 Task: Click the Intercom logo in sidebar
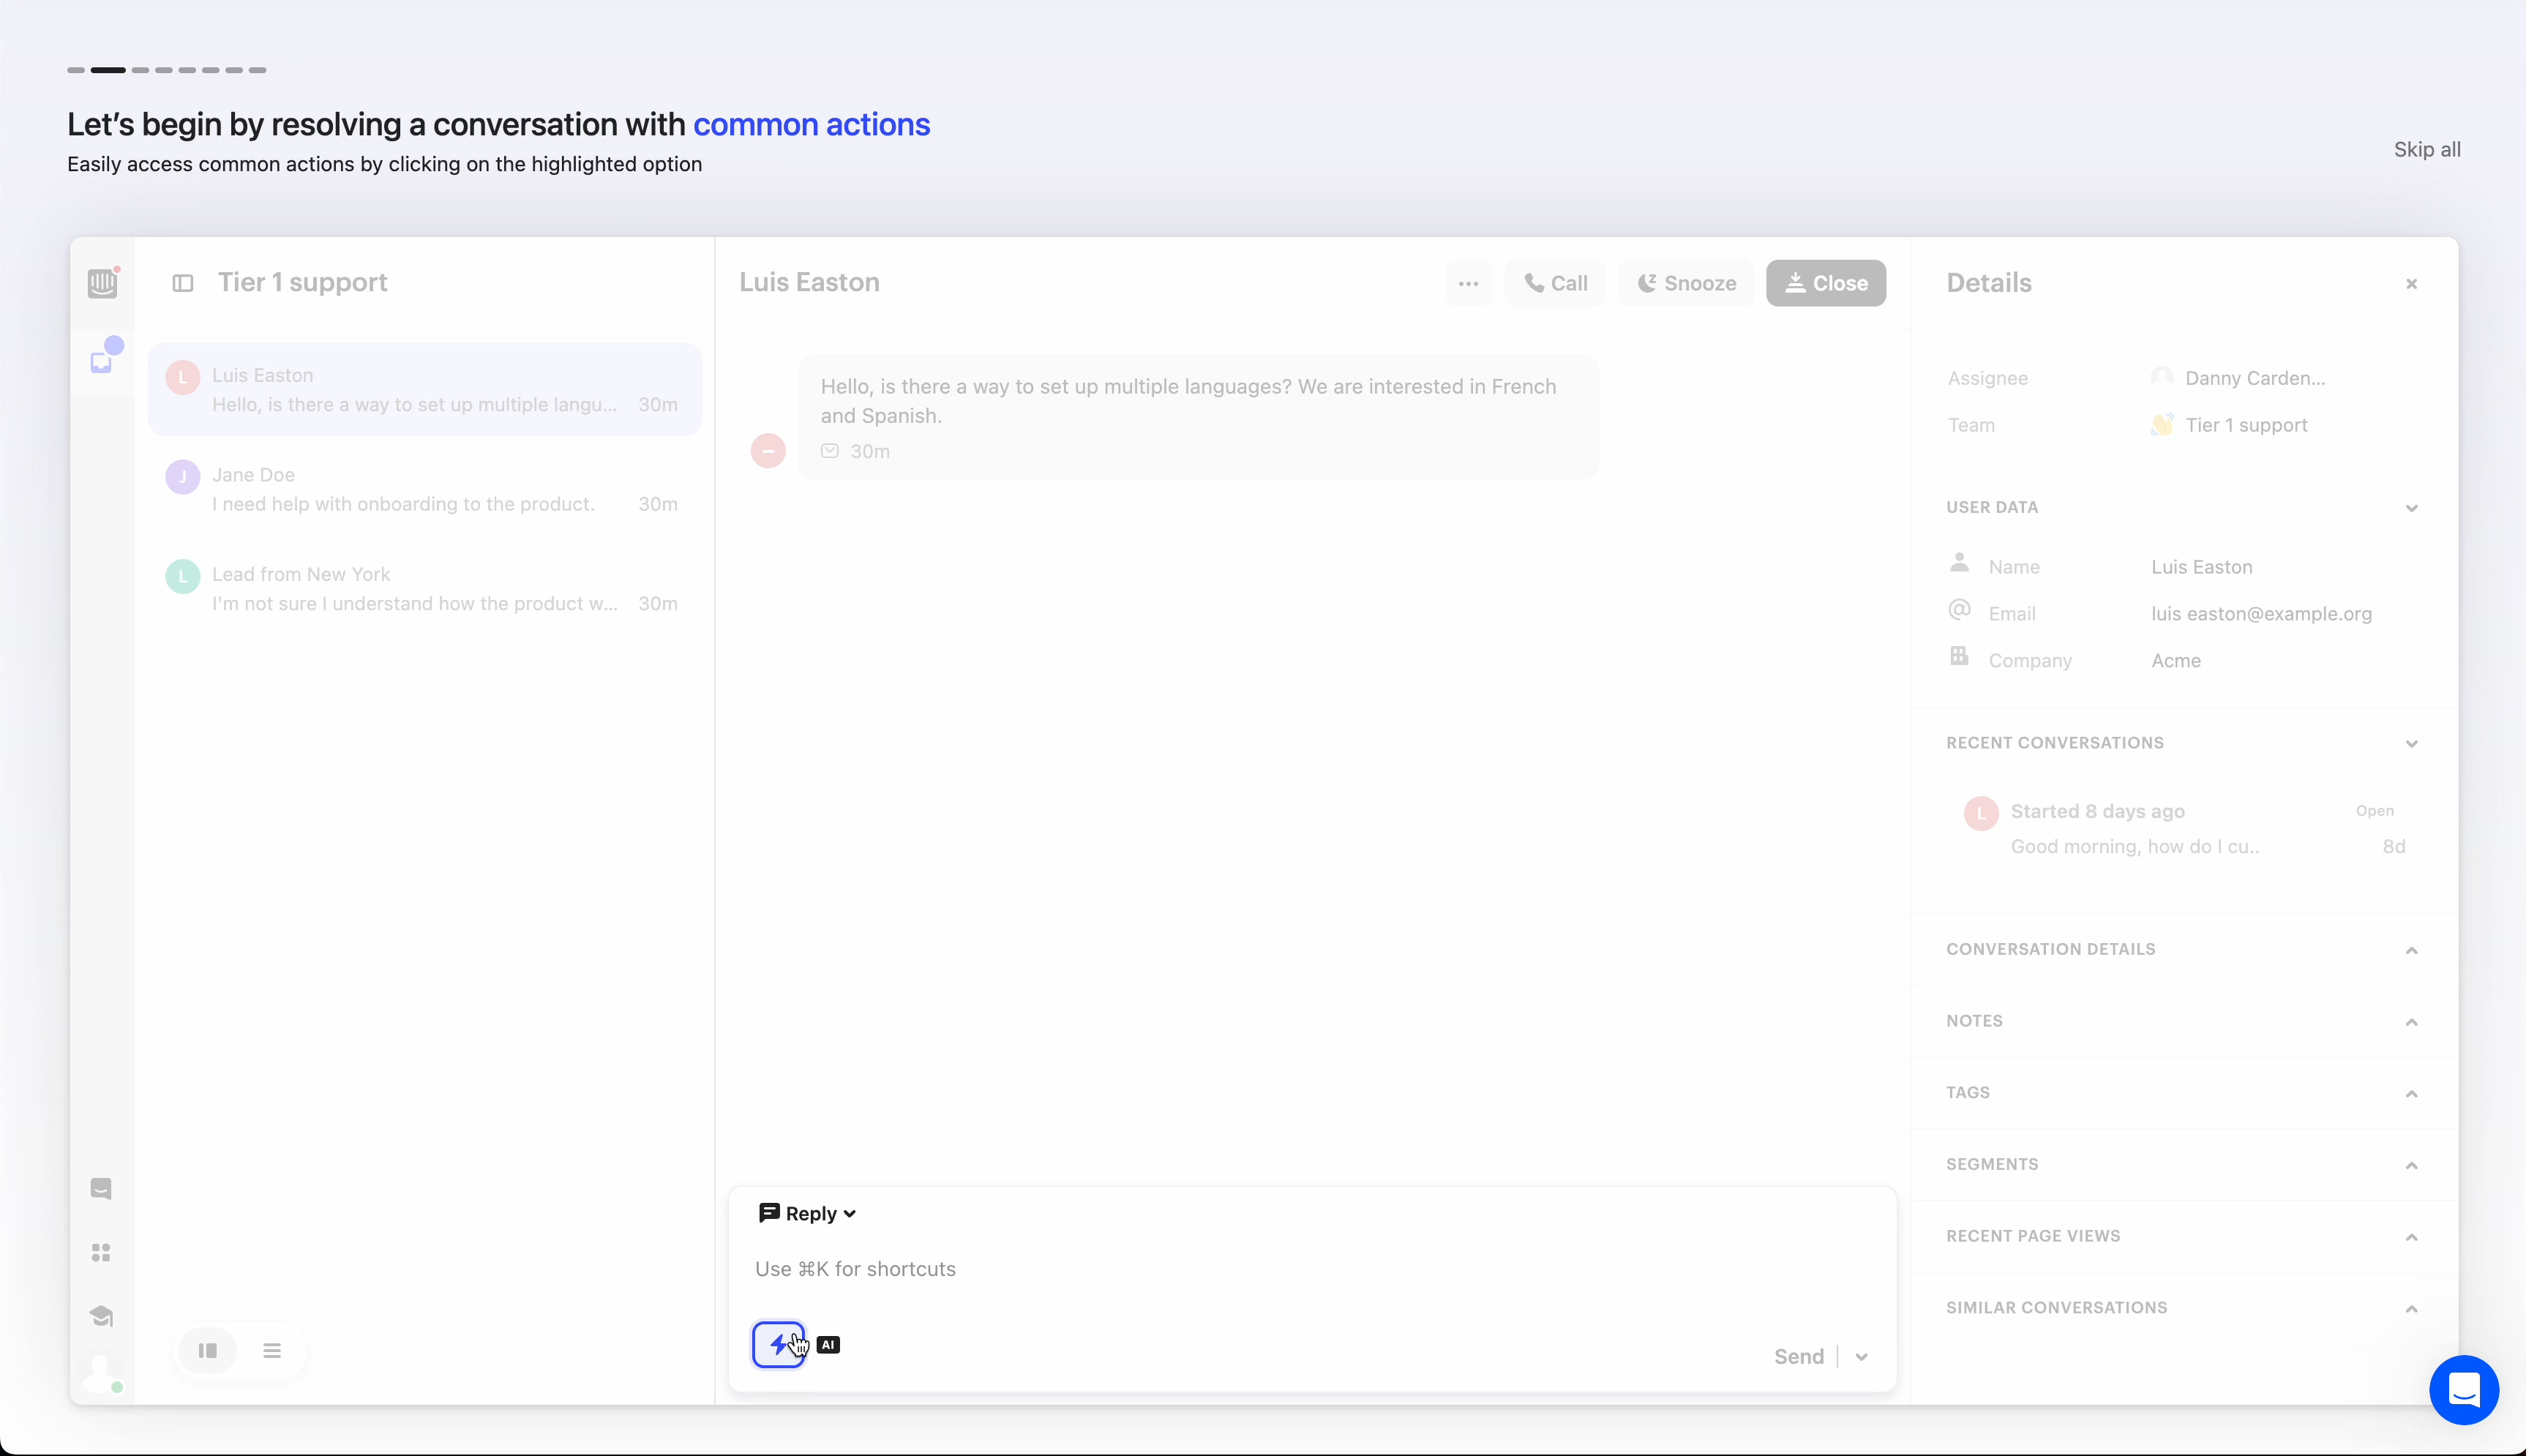point(102,283)
